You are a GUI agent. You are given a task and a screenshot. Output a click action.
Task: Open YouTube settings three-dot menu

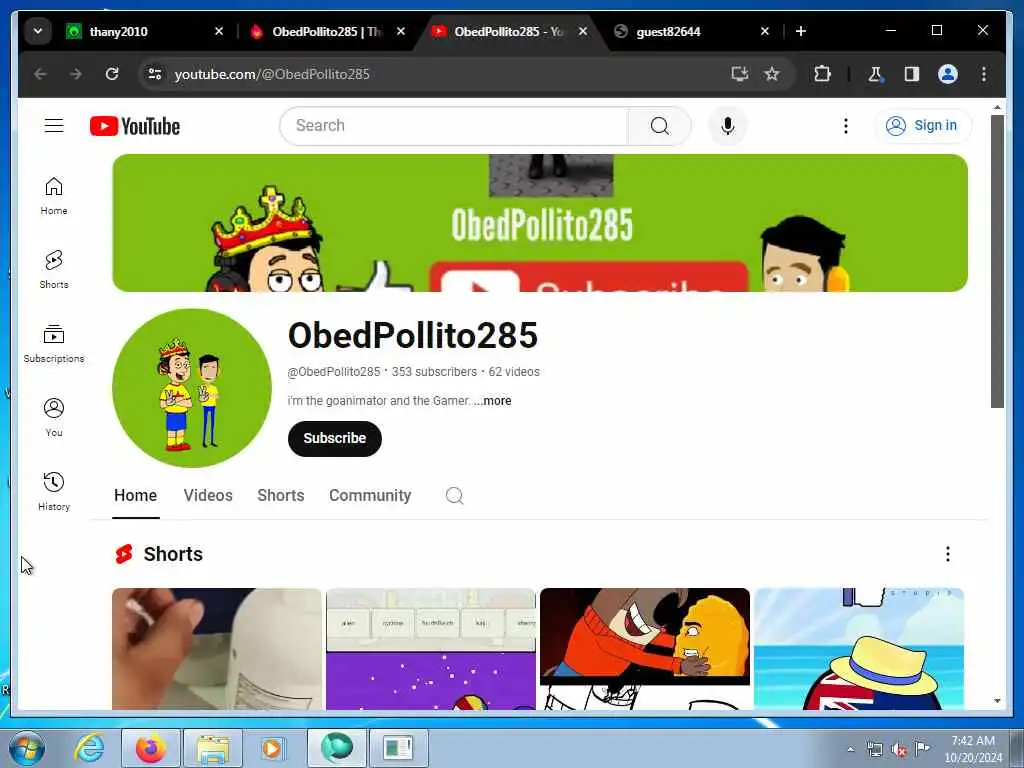[x=846, y=125]
